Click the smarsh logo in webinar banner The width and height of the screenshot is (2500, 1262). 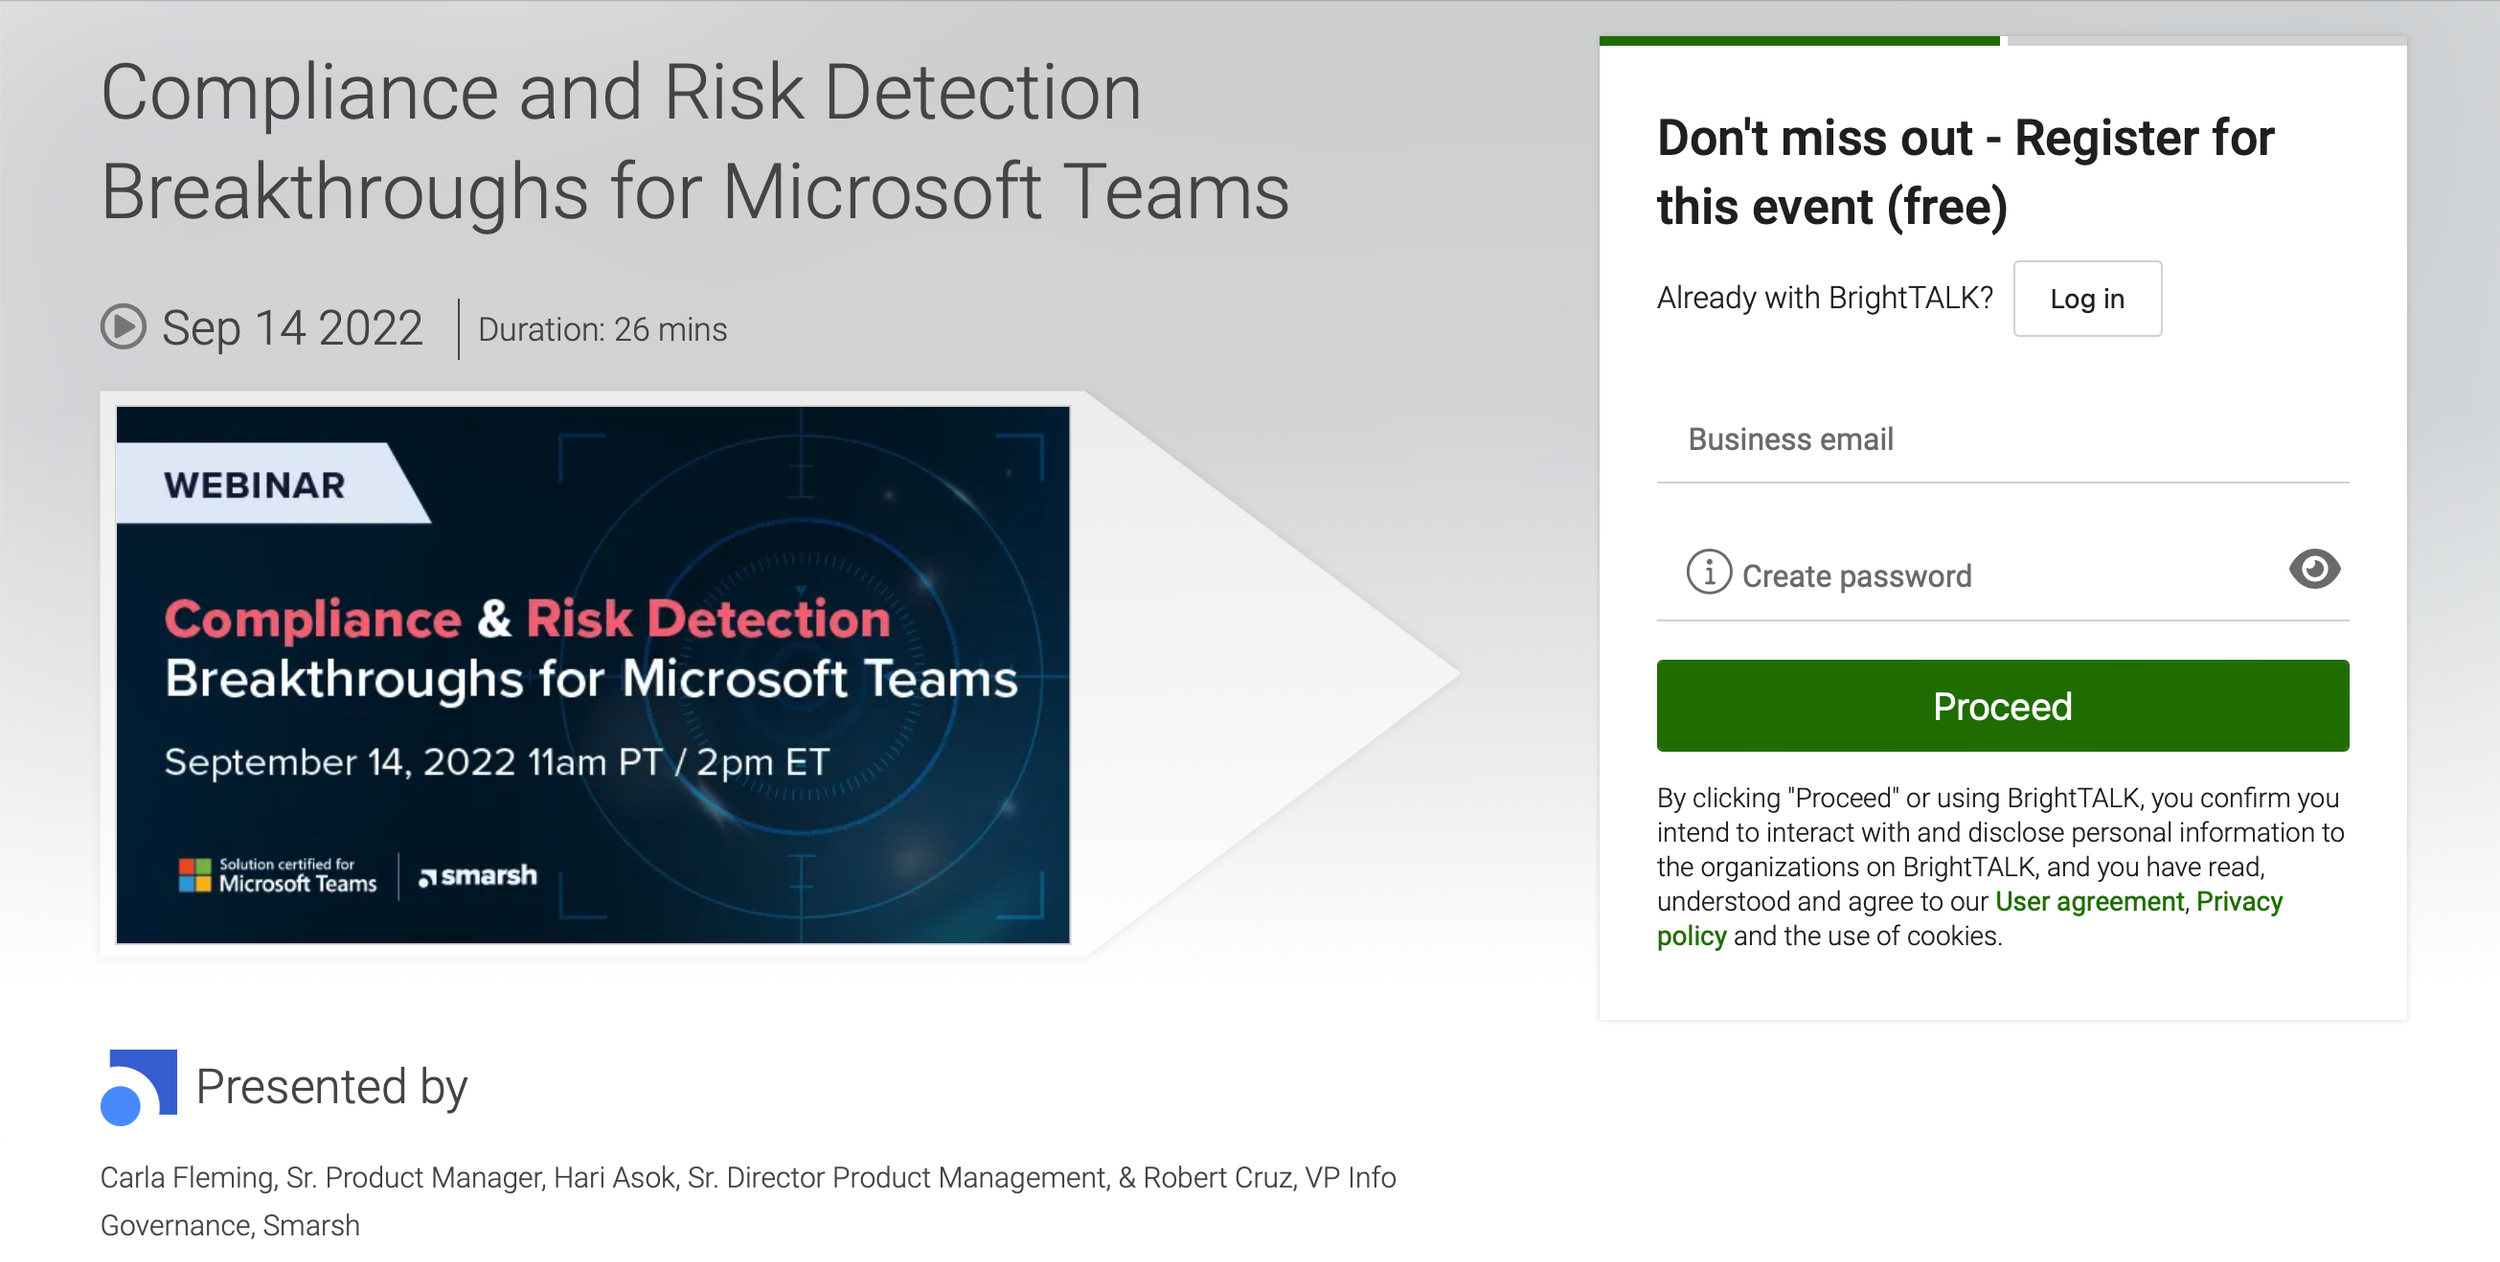pos(478,876)
